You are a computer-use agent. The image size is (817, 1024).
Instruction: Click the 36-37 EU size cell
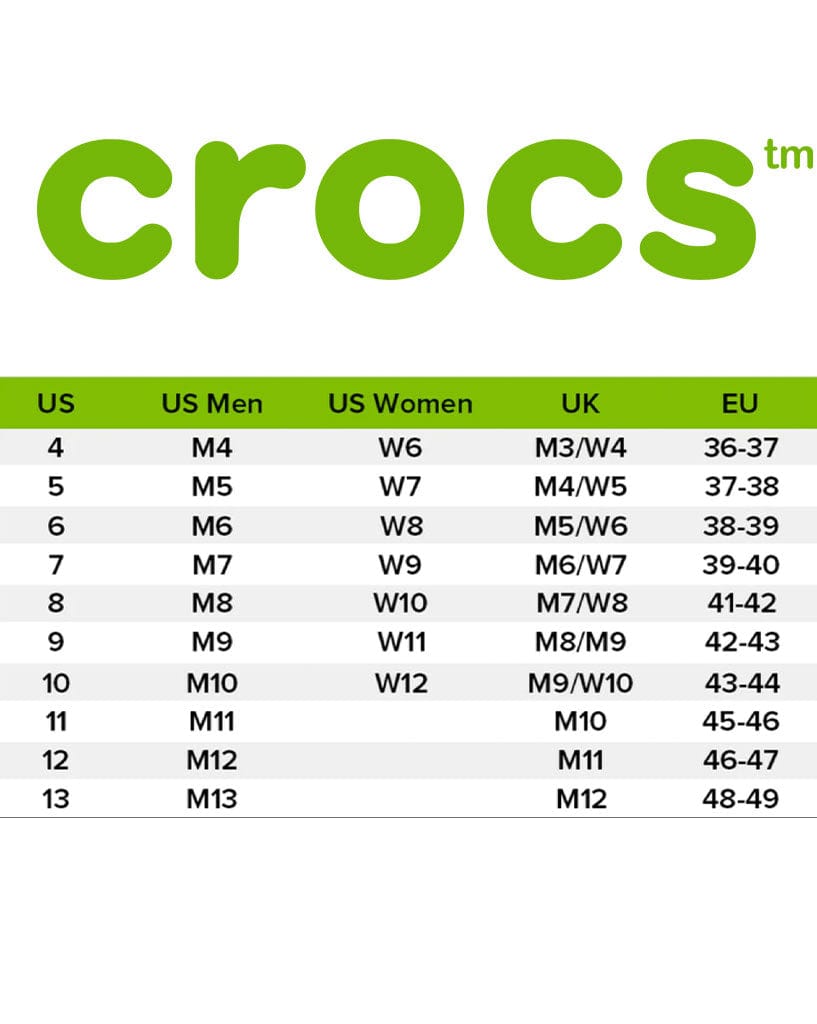pos(741,448)
